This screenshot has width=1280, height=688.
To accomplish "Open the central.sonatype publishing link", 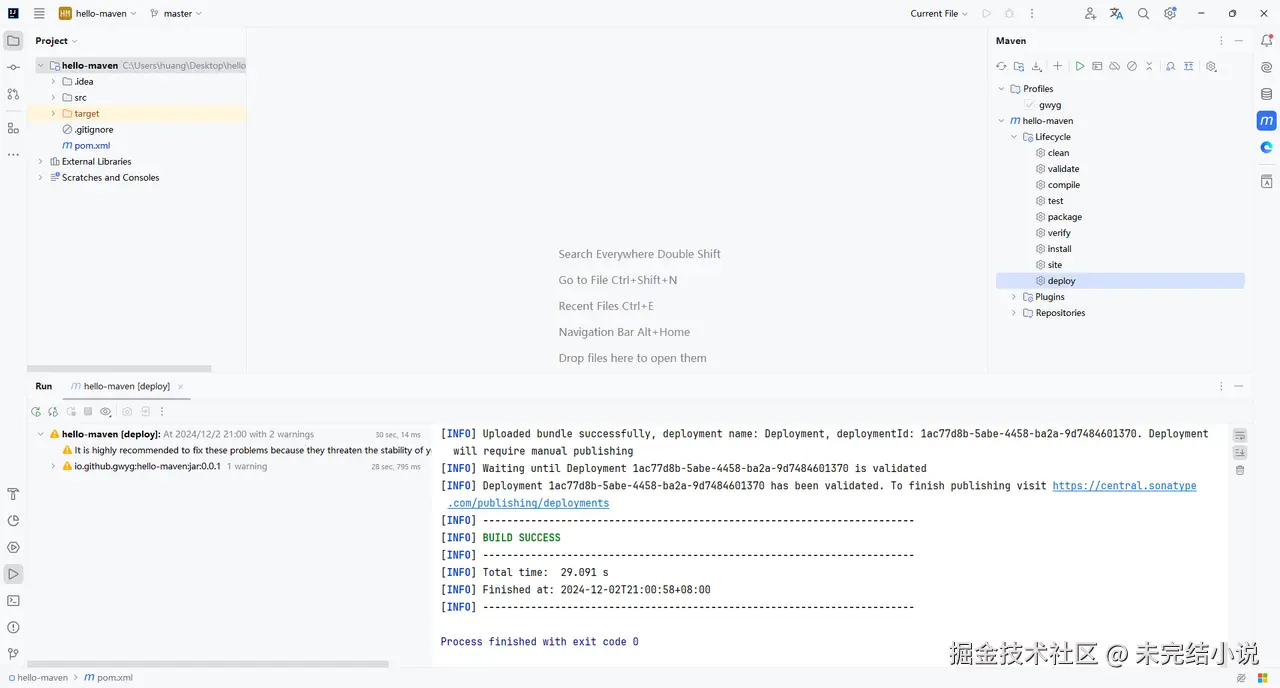I will tap(1124, 486).
